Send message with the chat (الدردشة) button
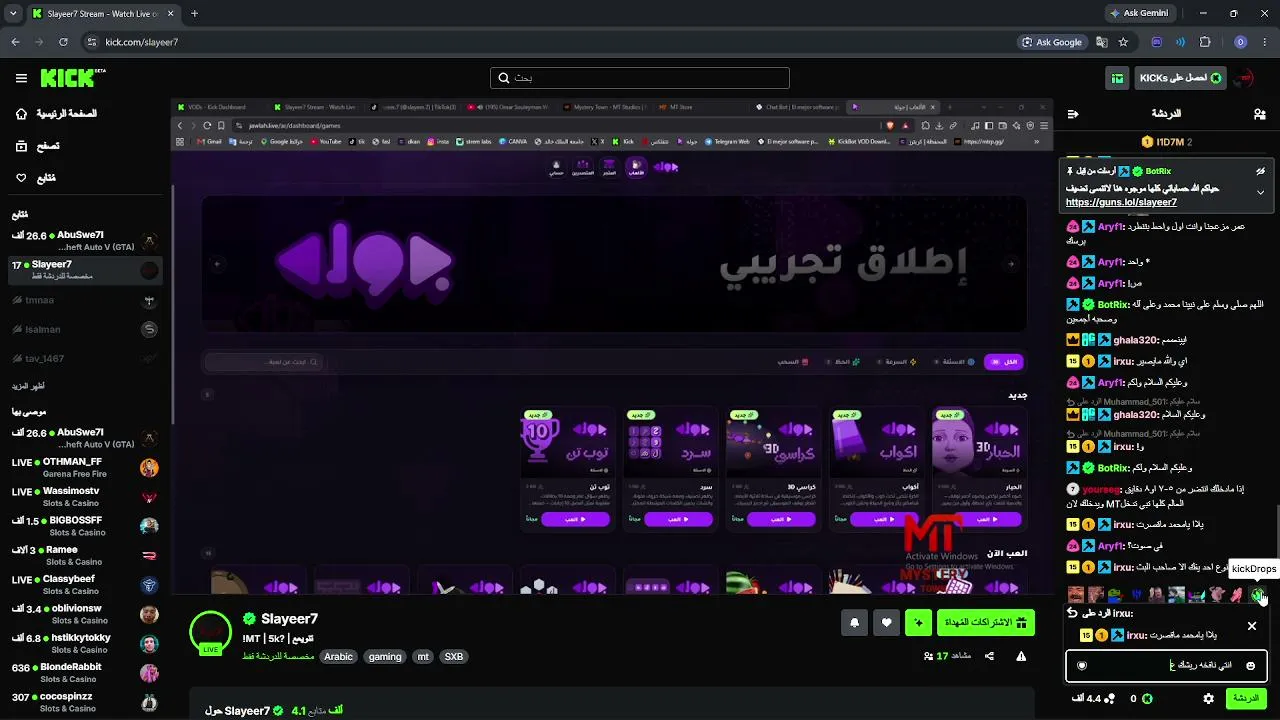This screenshot has height=720, width=1280. 1246,698
